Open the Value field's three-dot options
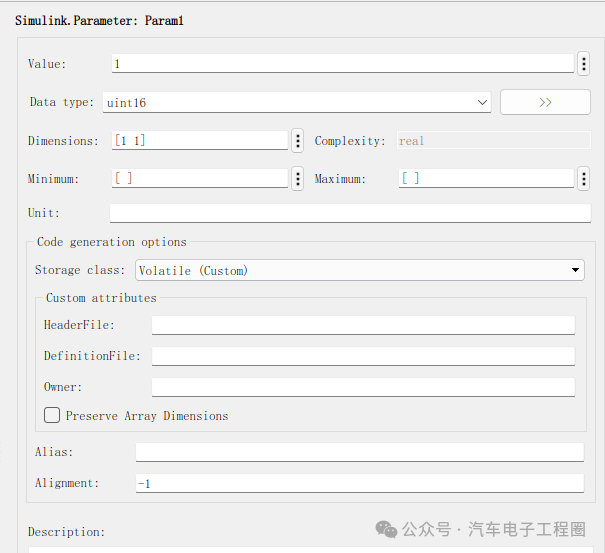 click(584, 64)
